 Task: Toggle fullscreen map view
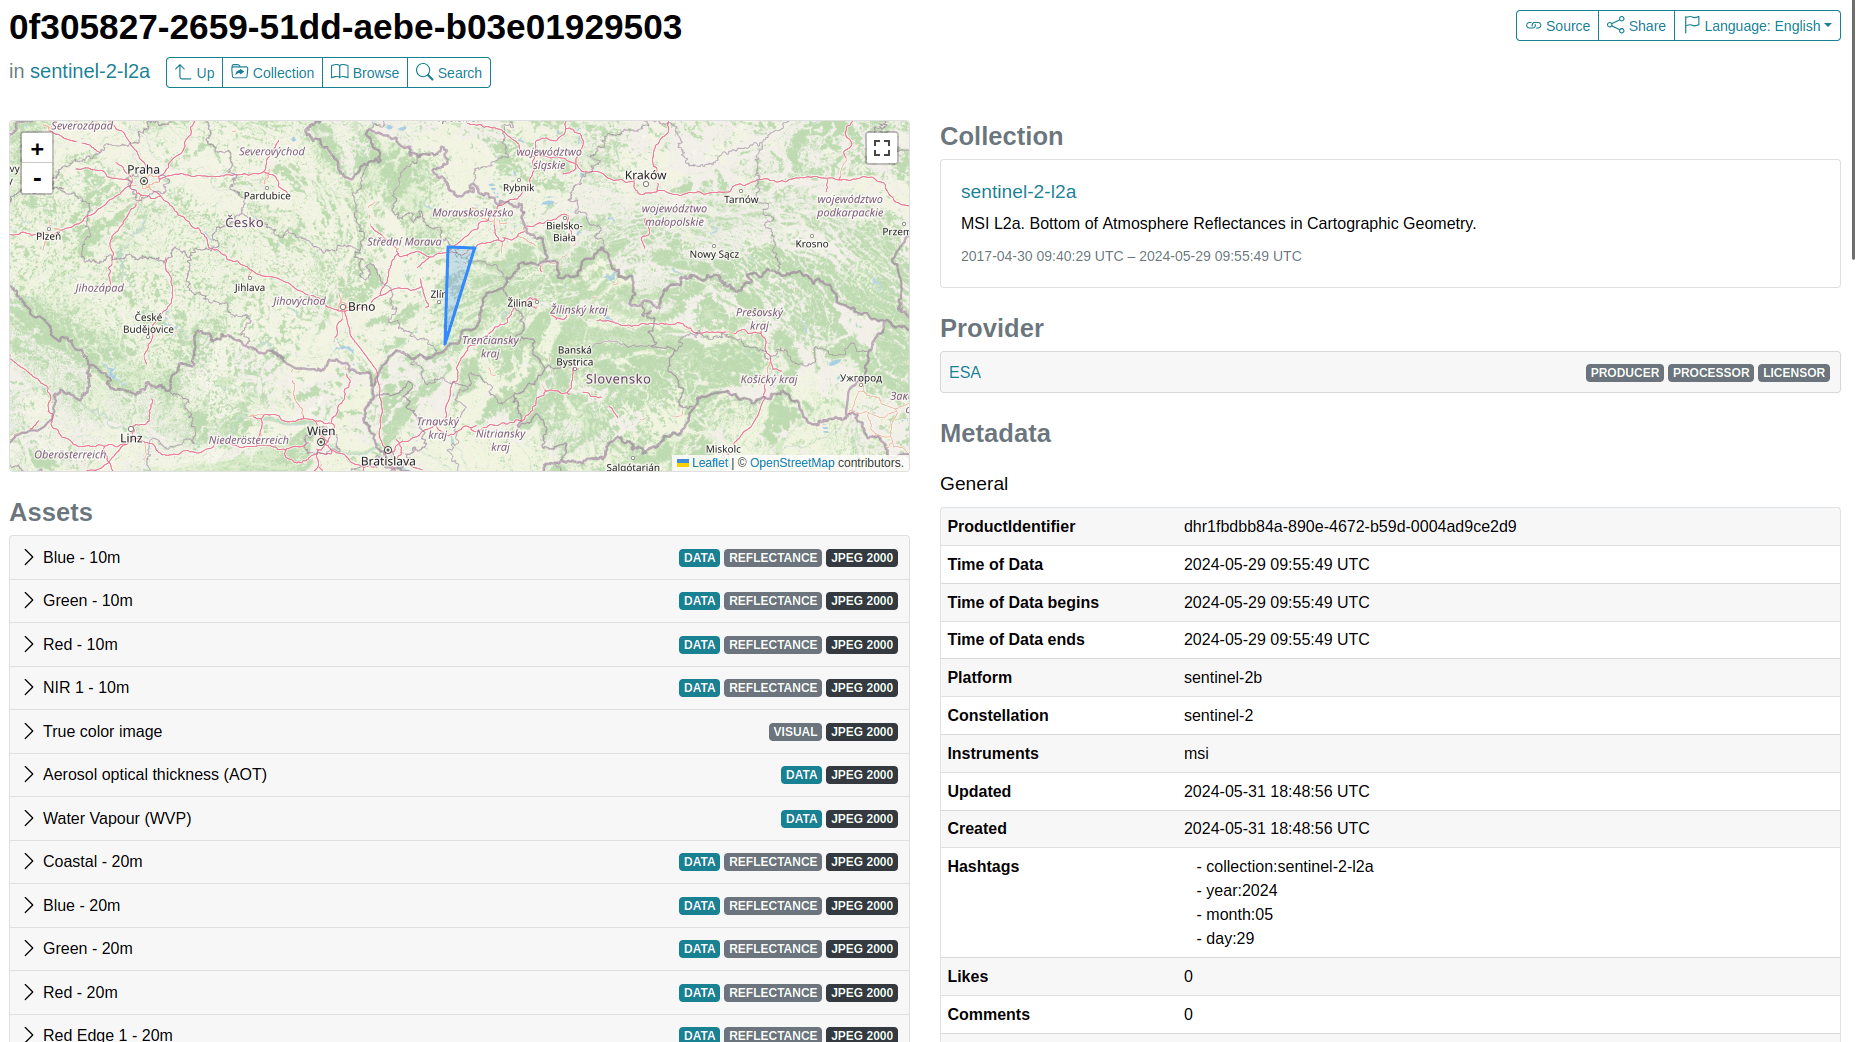click(881, 148)
